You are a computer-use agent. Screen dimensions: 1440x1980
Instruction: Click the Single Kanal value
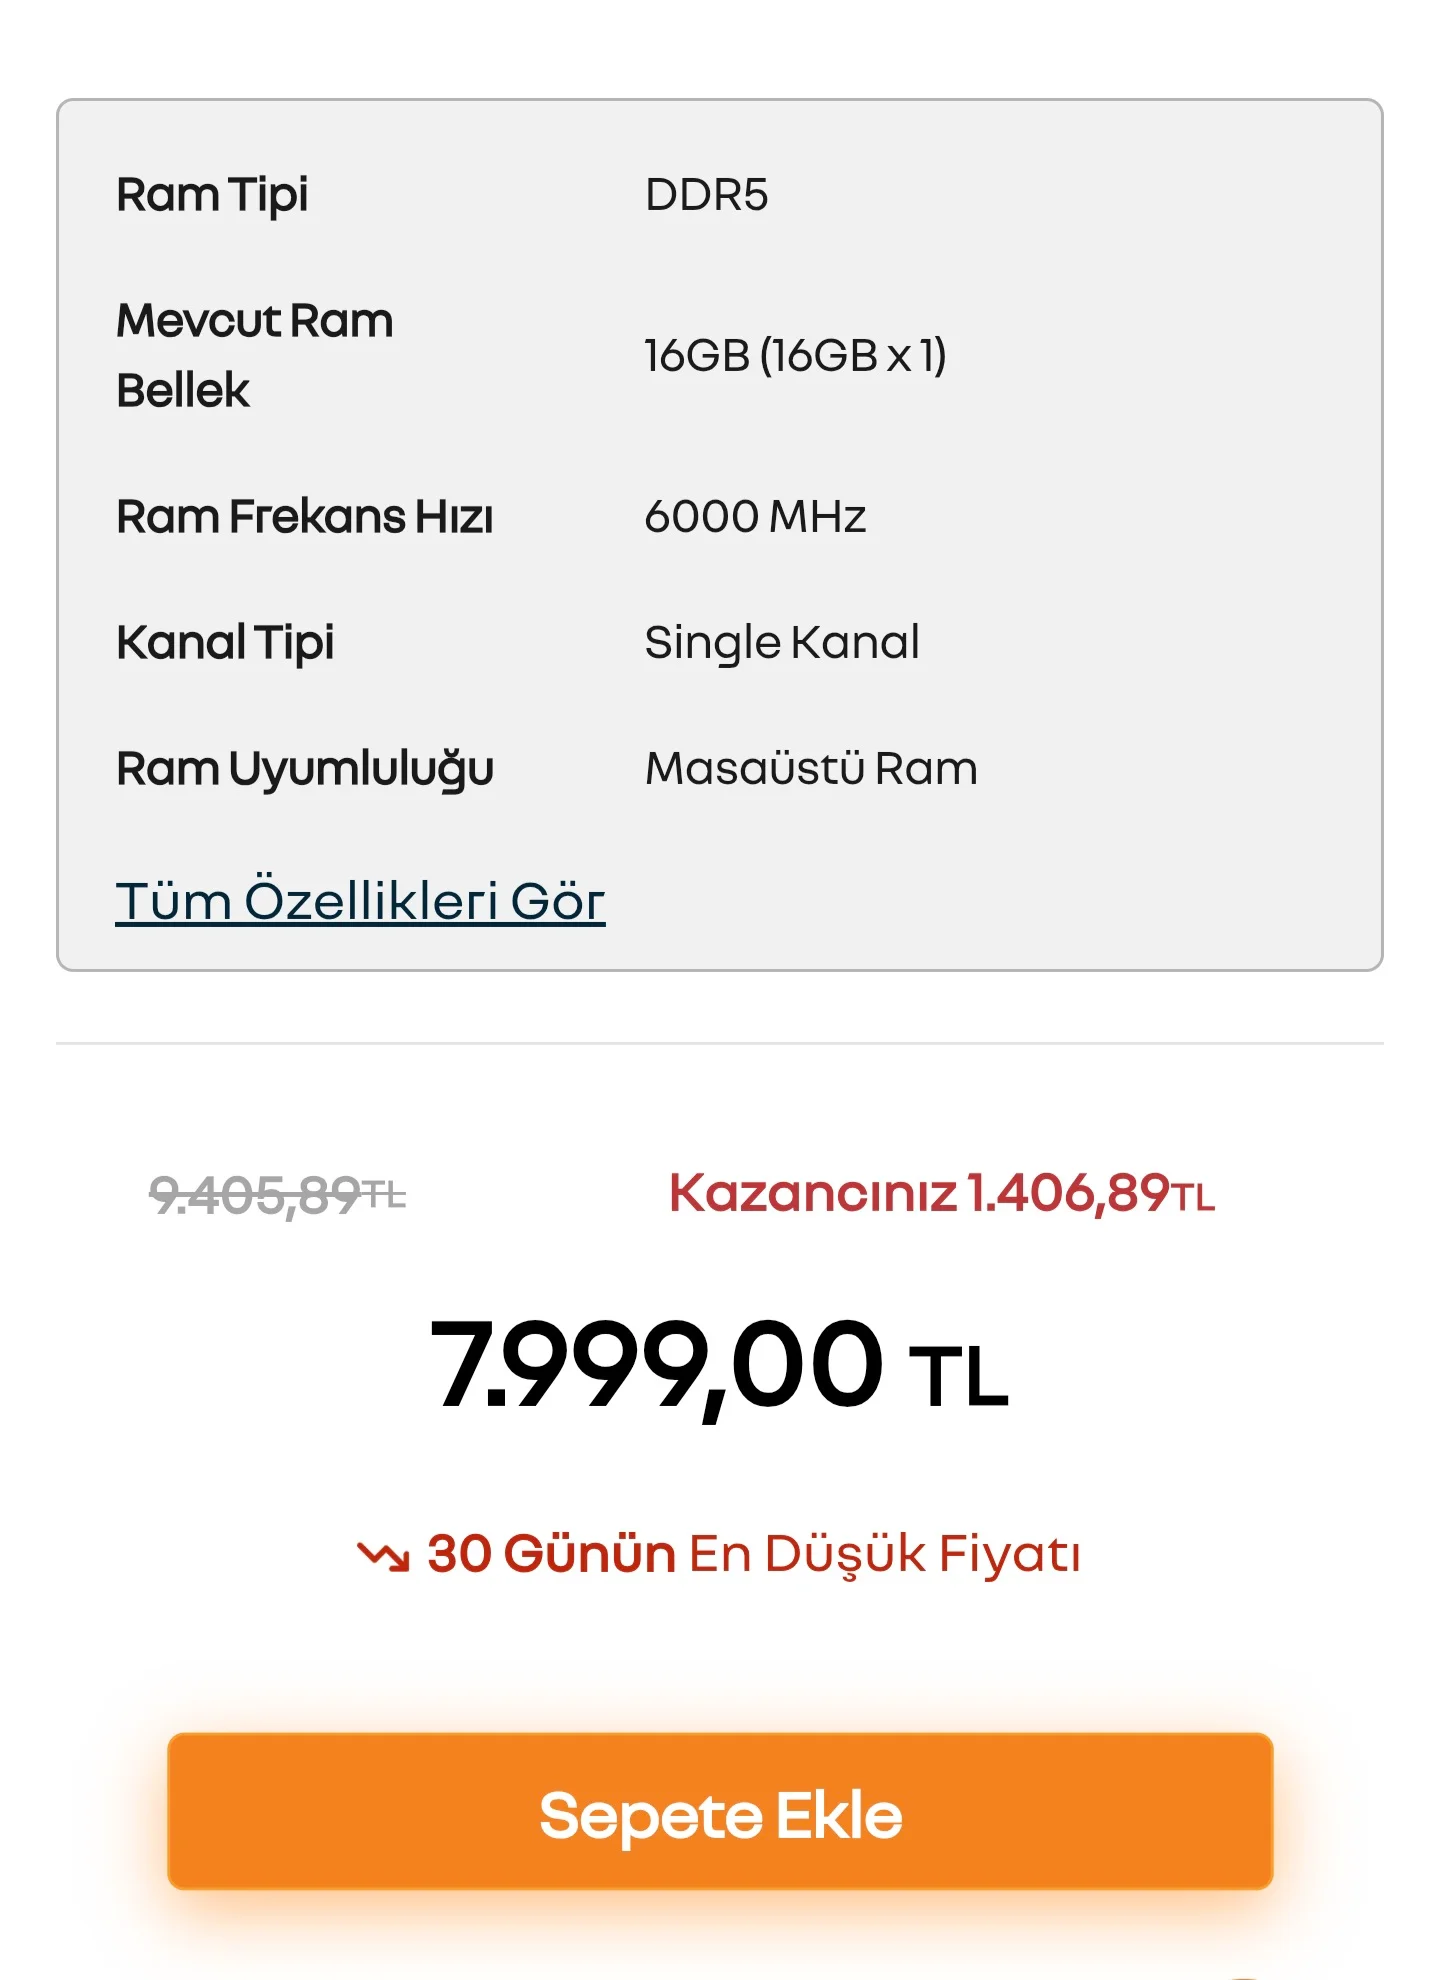click(x=781, y=642)
